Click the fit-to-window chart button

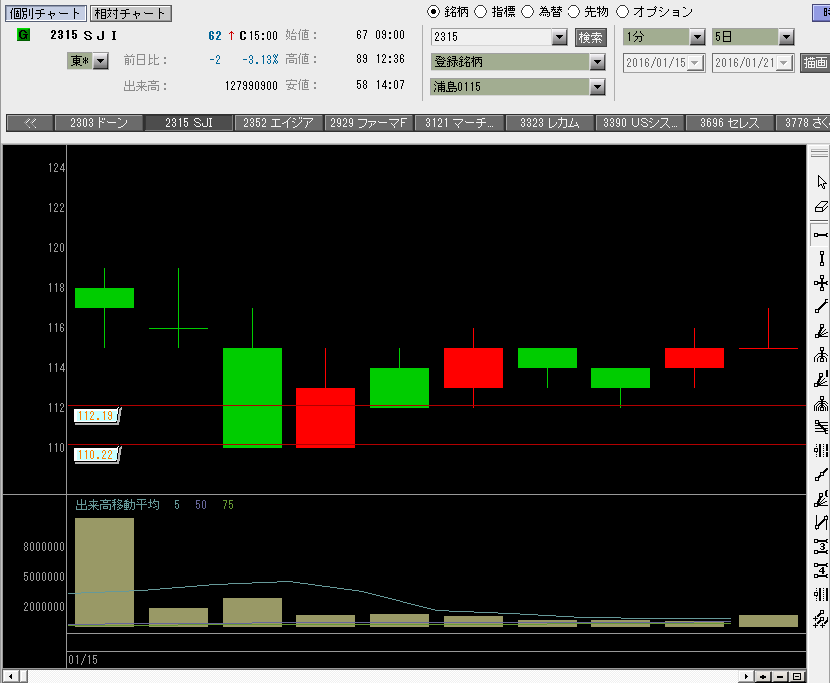point(797,676)
